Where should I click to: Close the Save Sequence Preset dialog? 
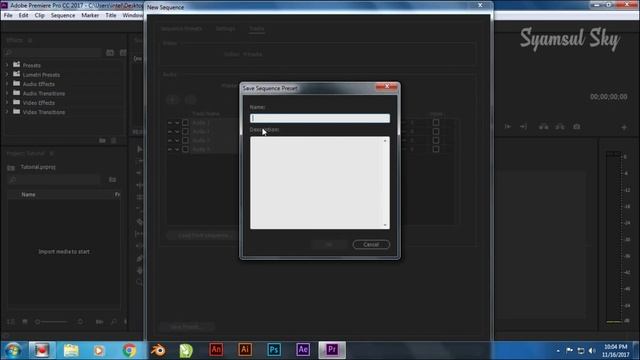point(386,86)
